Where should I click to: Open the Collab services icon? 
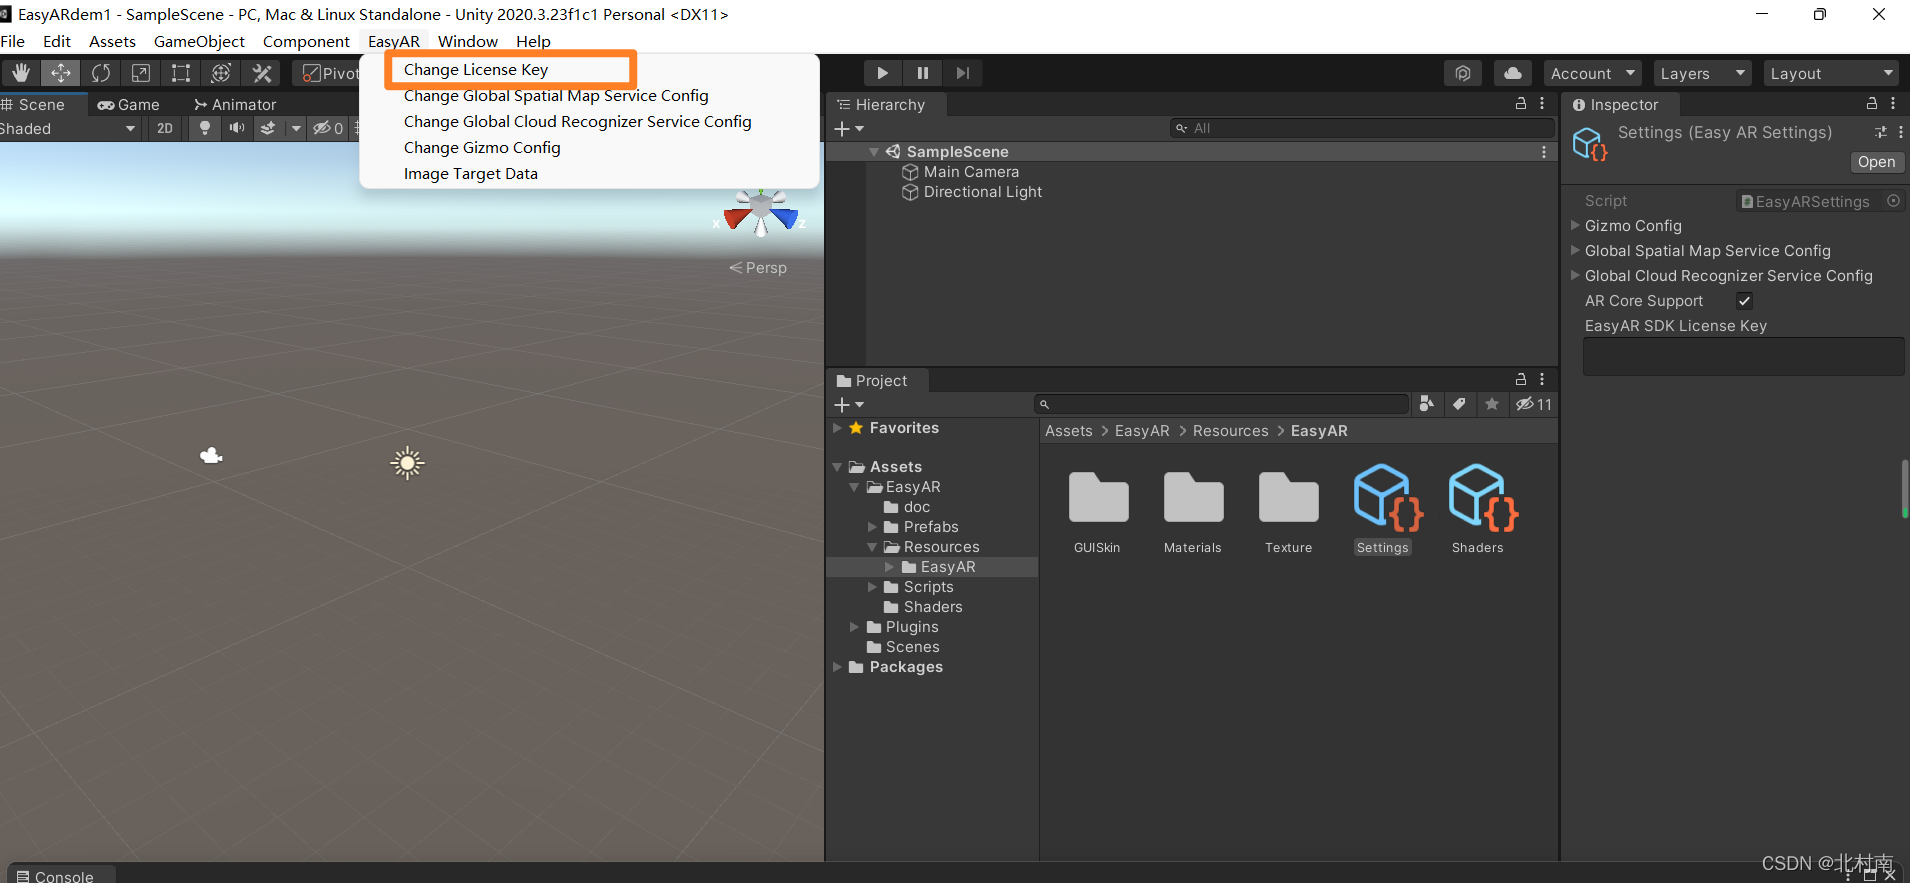point(1463,73)
